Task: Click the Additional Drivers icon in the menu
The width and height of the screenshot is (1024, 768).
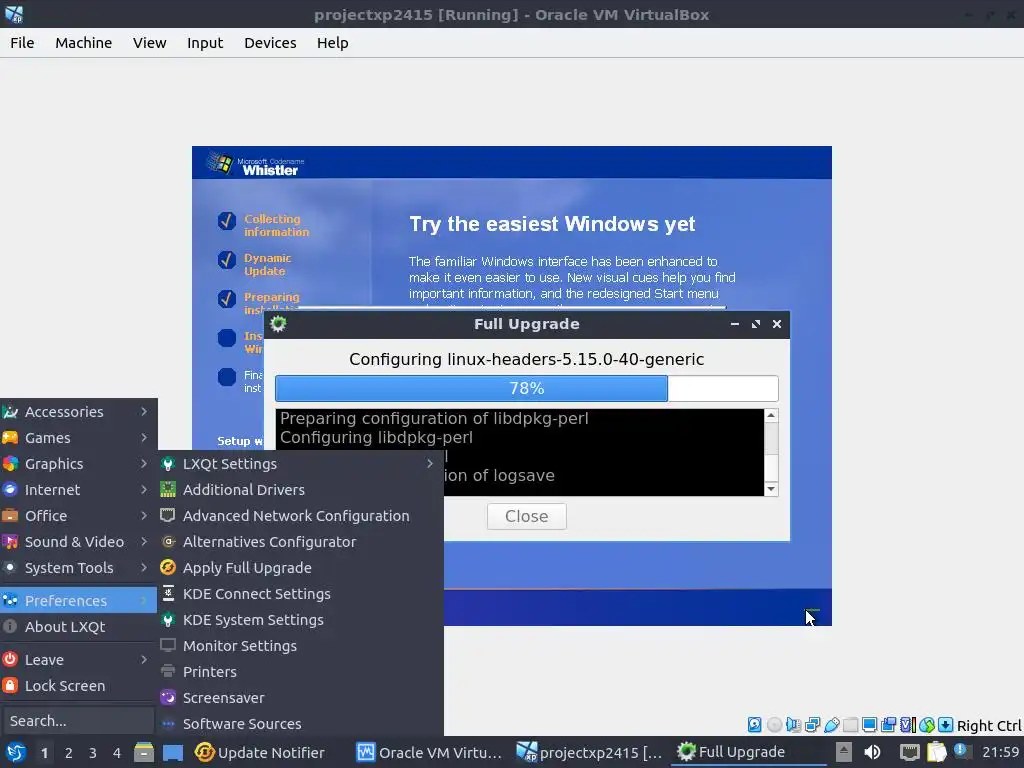Action: (168, 489)
